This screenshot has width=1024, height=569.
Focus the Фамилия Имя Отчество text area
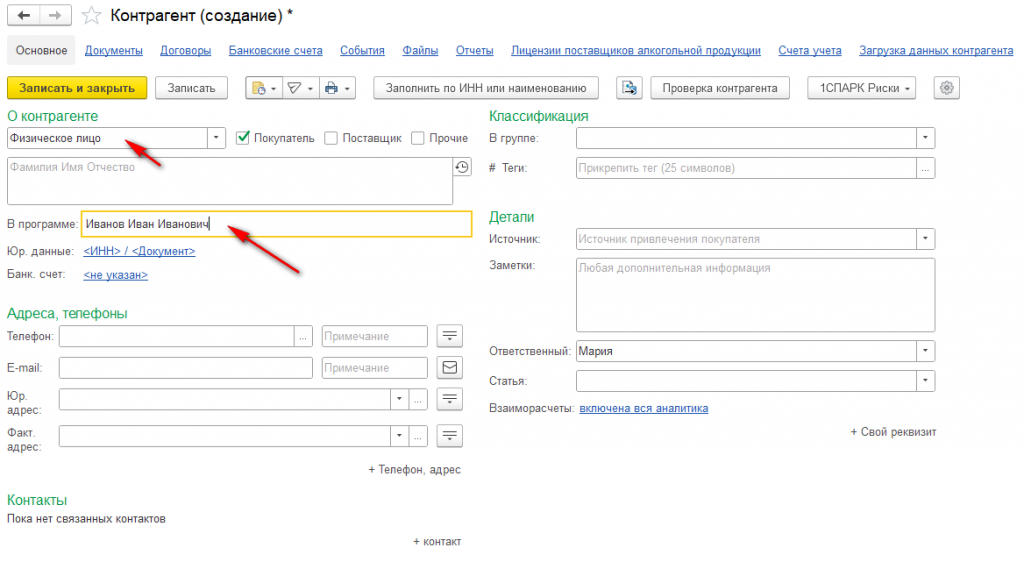pos(230,181)
